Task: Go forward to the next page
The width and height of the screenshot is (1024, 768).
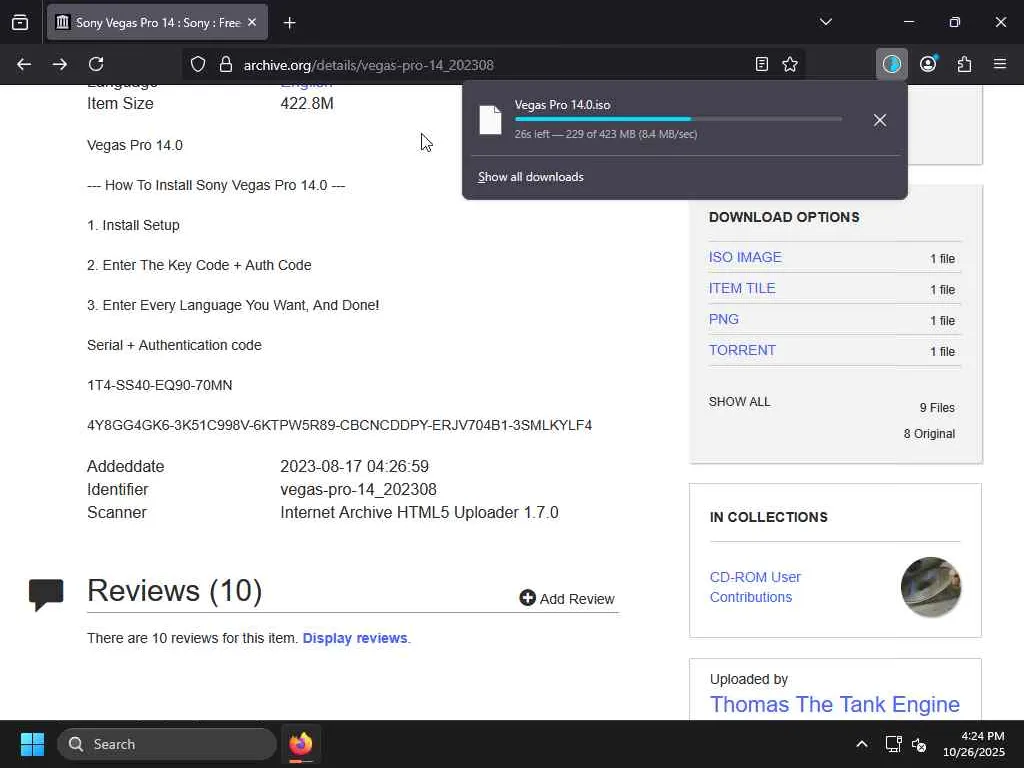Action: pos(59,64)
